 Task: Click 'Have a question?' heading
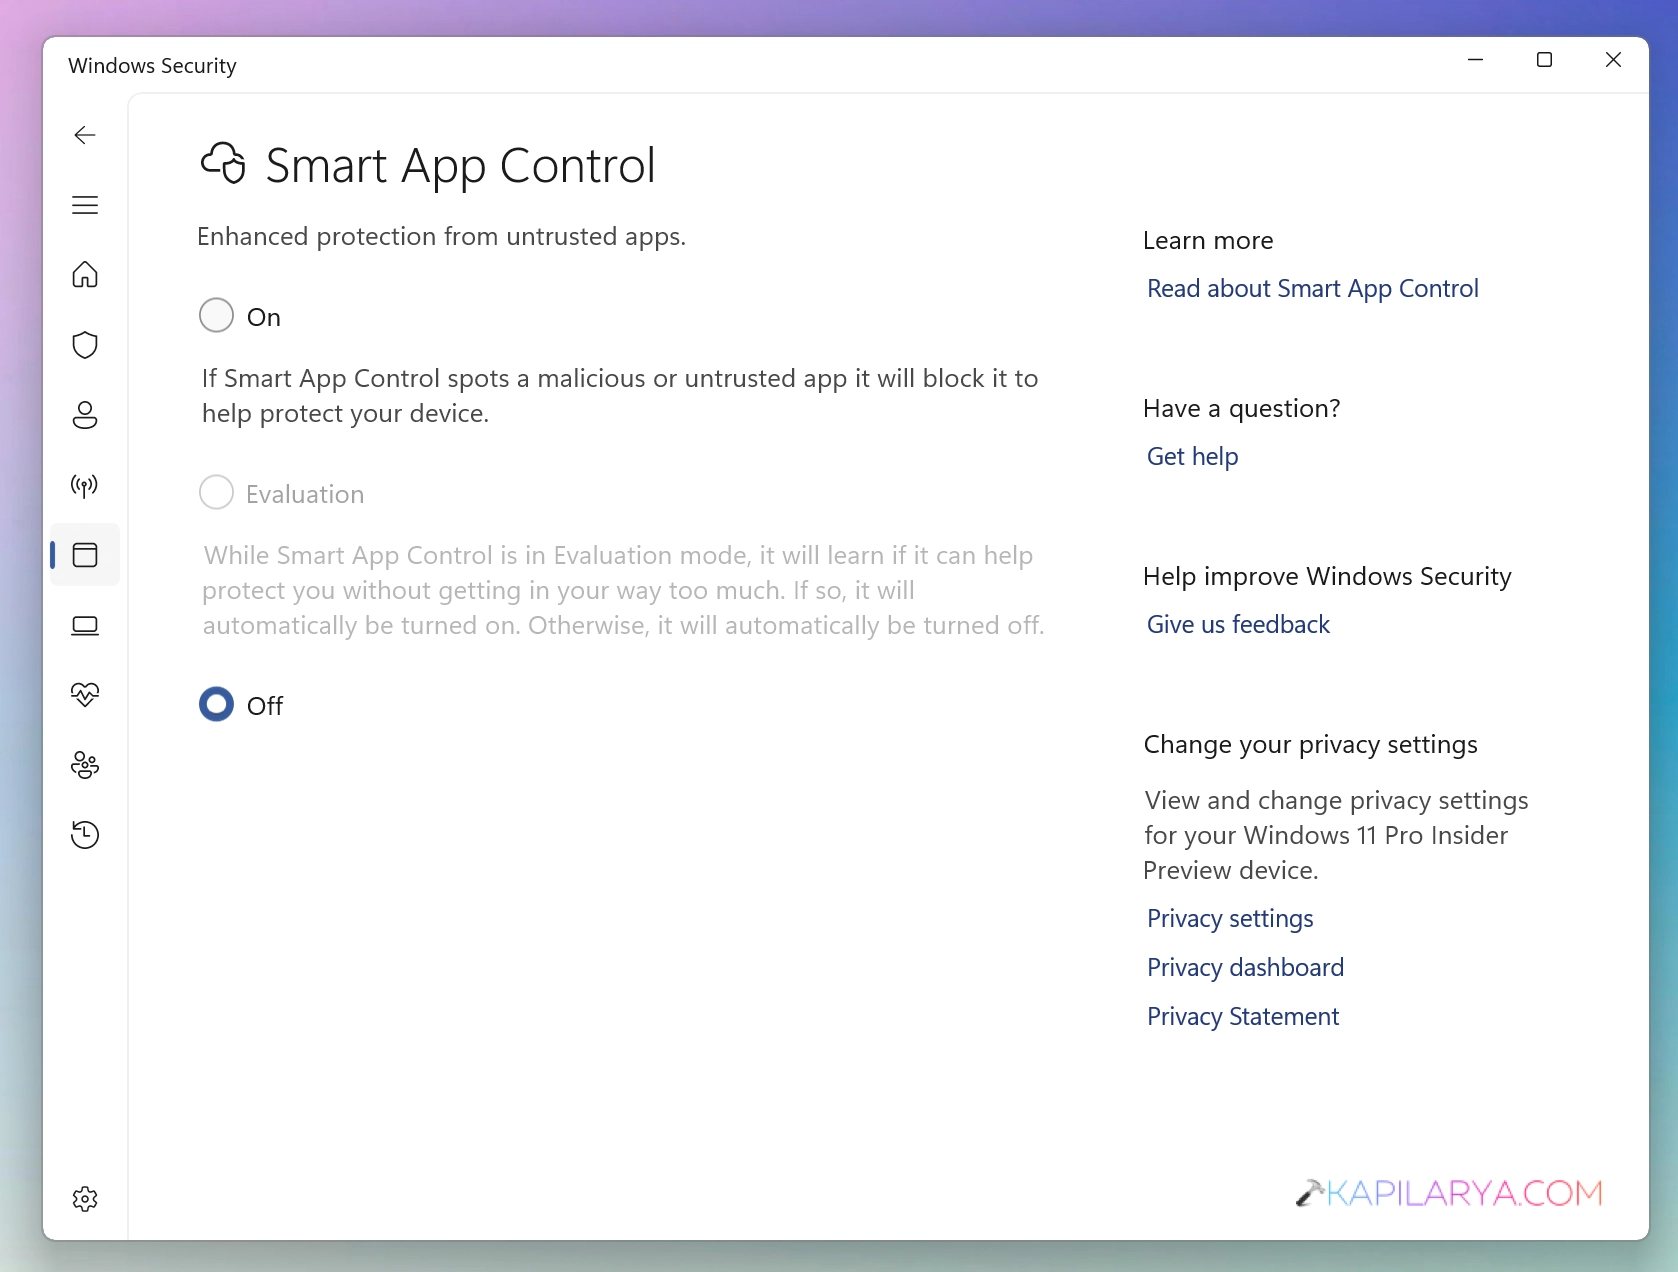(x=1241, y=409)
